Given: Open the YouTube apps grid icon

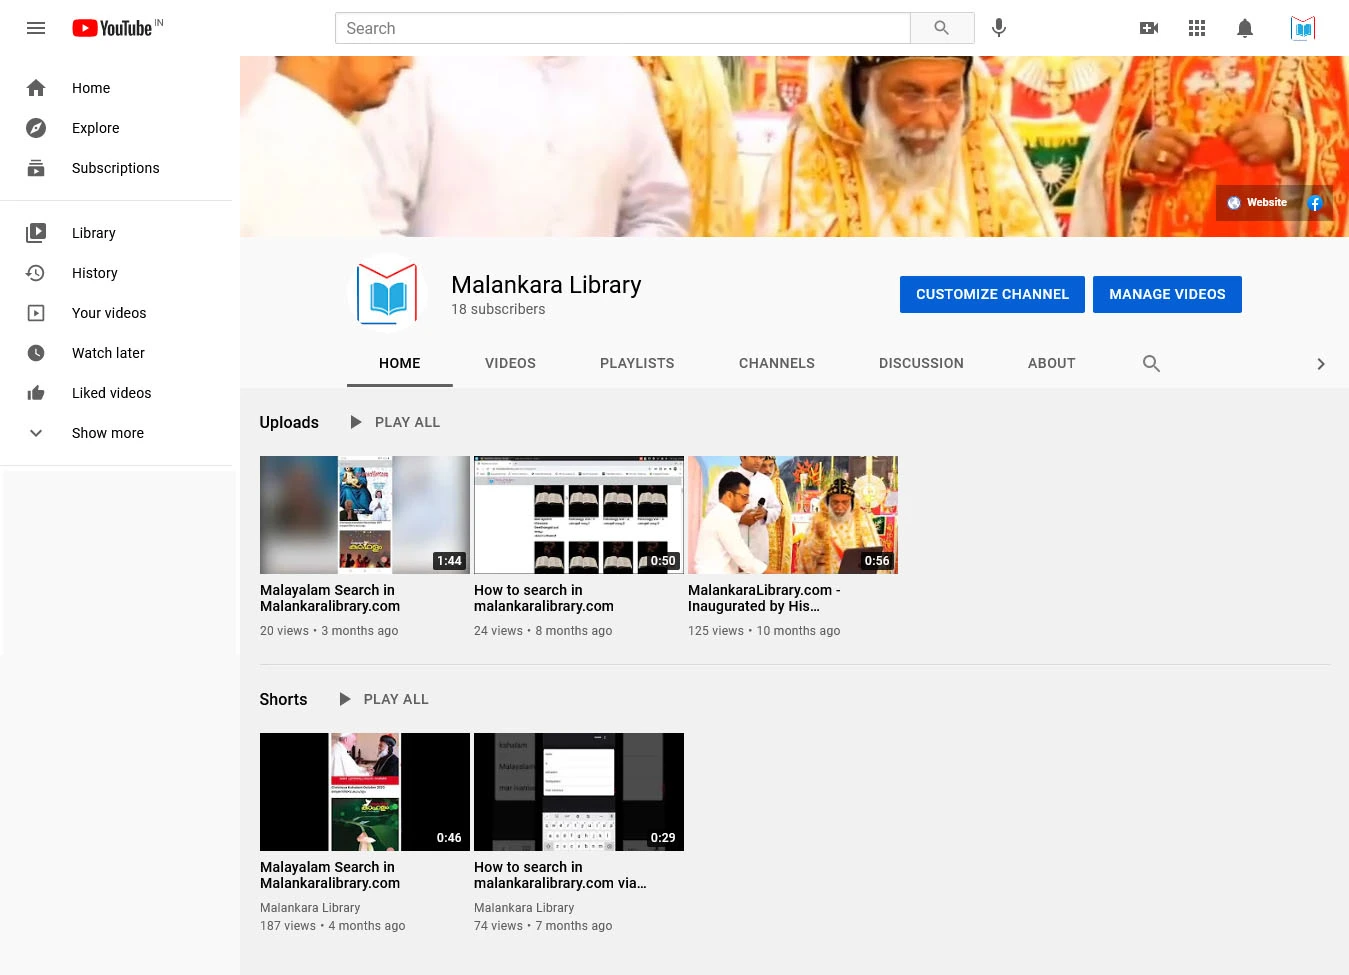Looking at the screenshot, I should pyautogui.click(x=1197, y=28).
